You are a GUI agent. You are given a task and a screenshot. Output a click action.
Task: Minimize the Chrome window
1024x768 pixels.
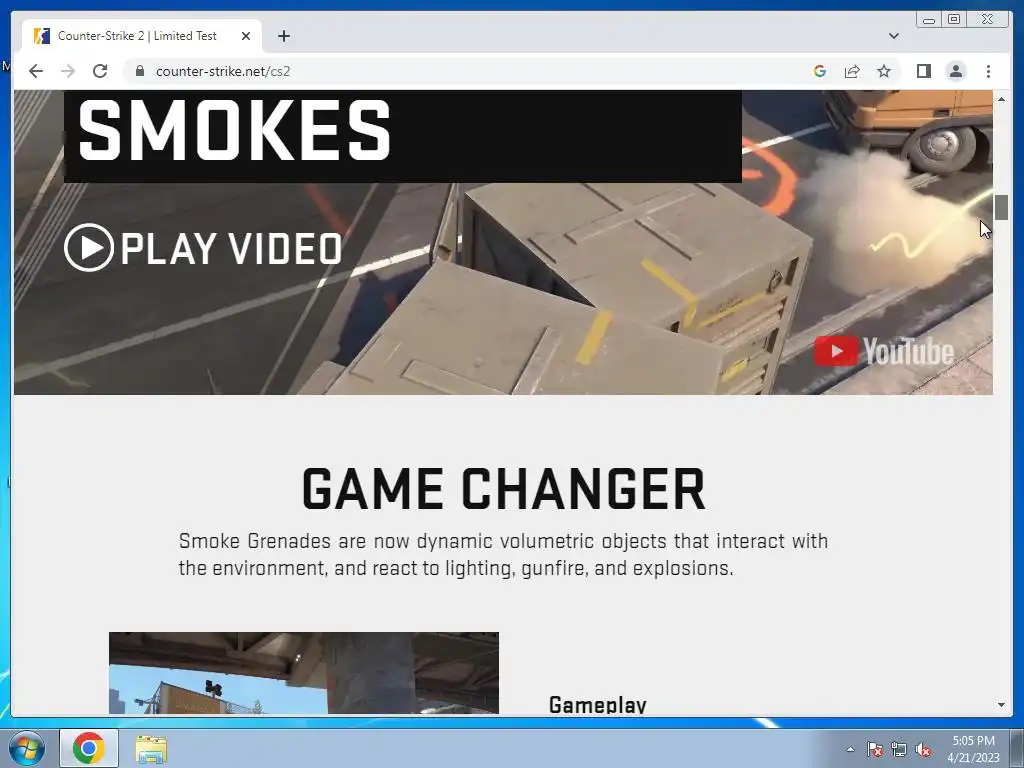929,20
